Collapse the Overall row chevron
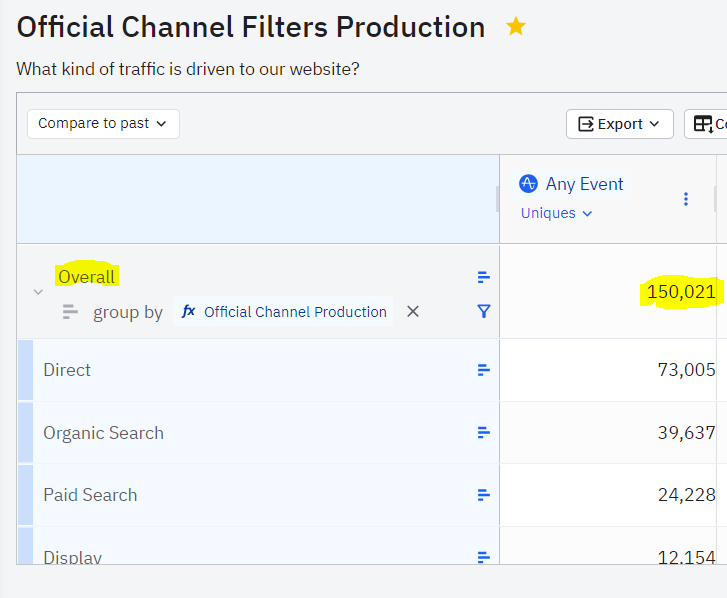 pos(38,292)
